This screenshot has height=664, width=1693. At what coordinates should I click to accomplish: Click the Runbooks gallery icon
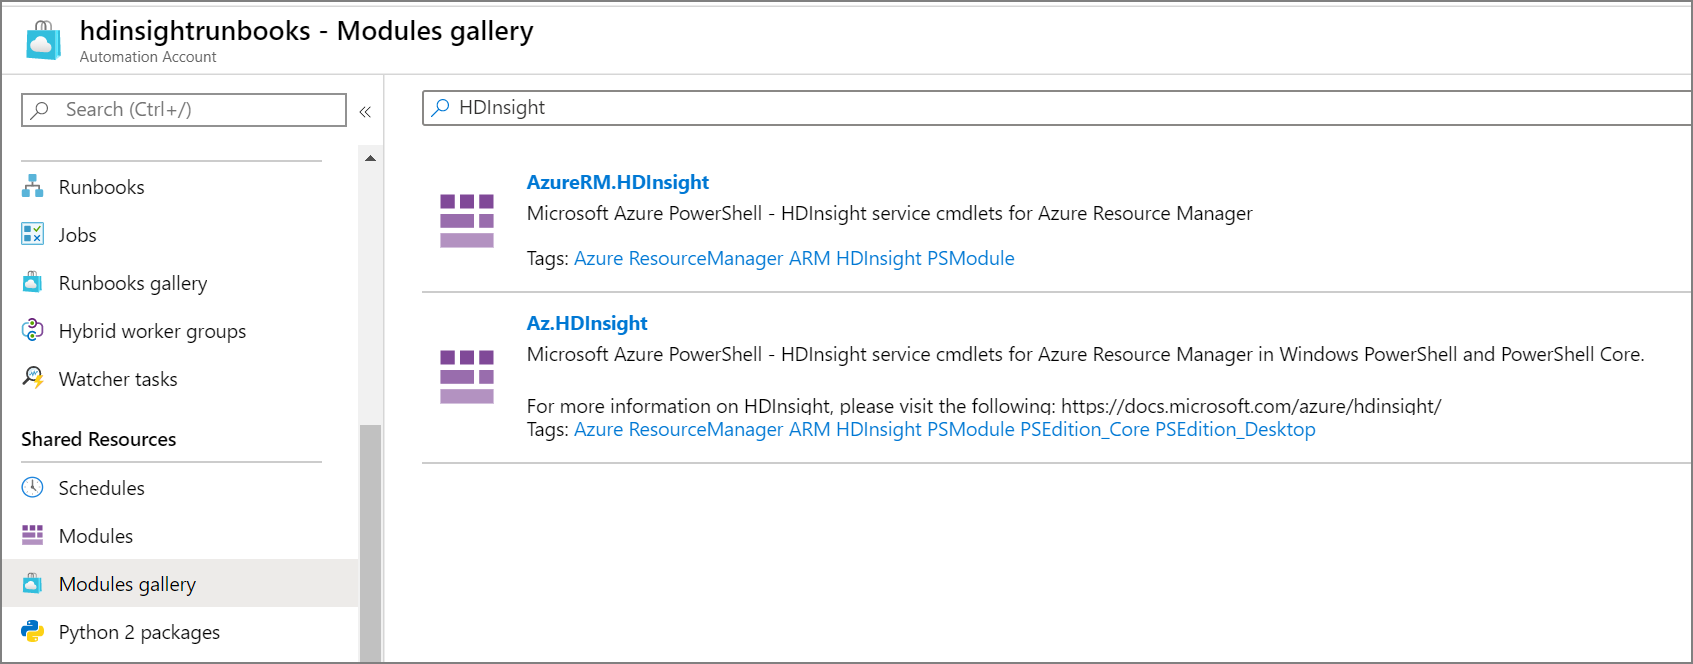pyautogui.click(x=33, y=282)
